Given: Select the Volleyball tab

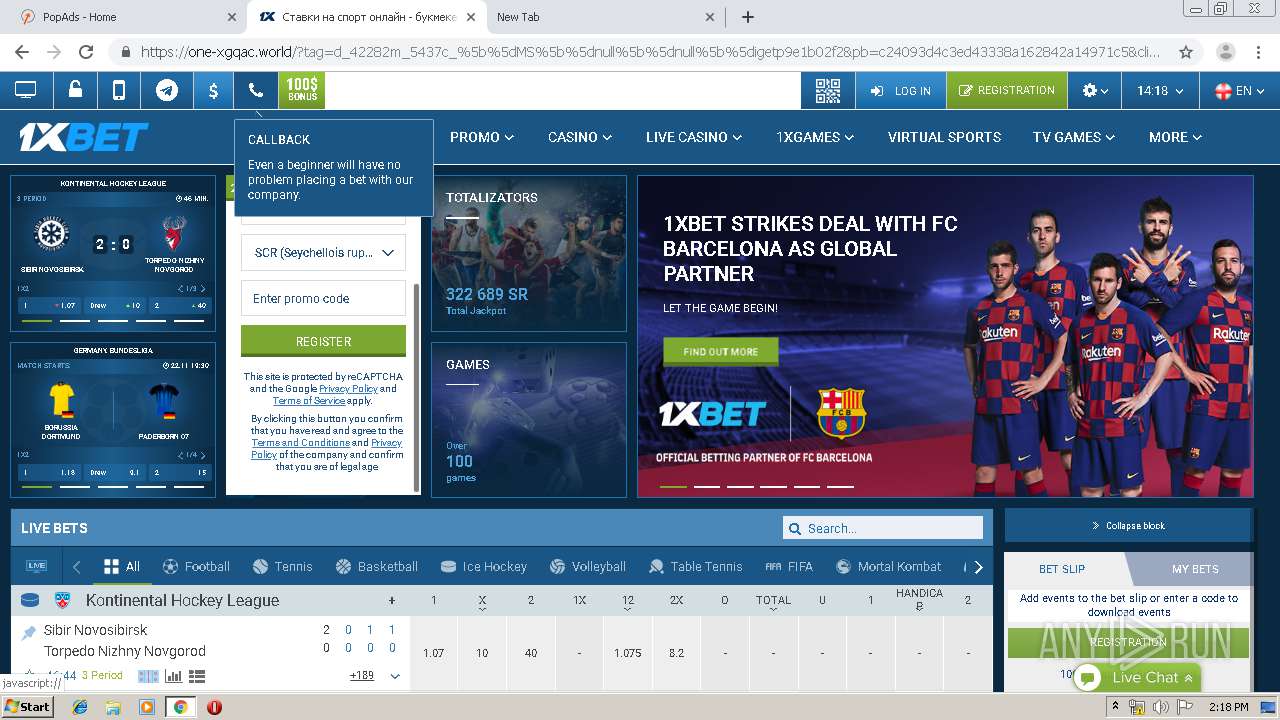Looking at the screenshot, I should point(588,566).
